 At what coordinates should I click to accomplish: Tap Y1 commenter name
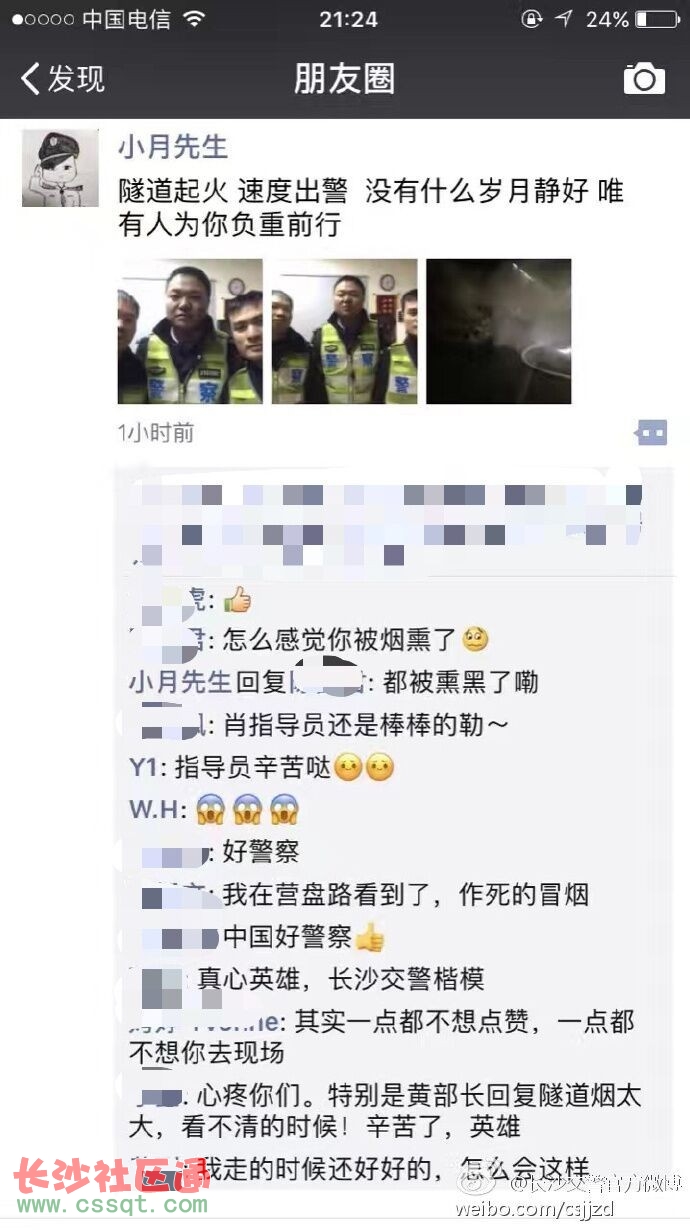[144, 767]
